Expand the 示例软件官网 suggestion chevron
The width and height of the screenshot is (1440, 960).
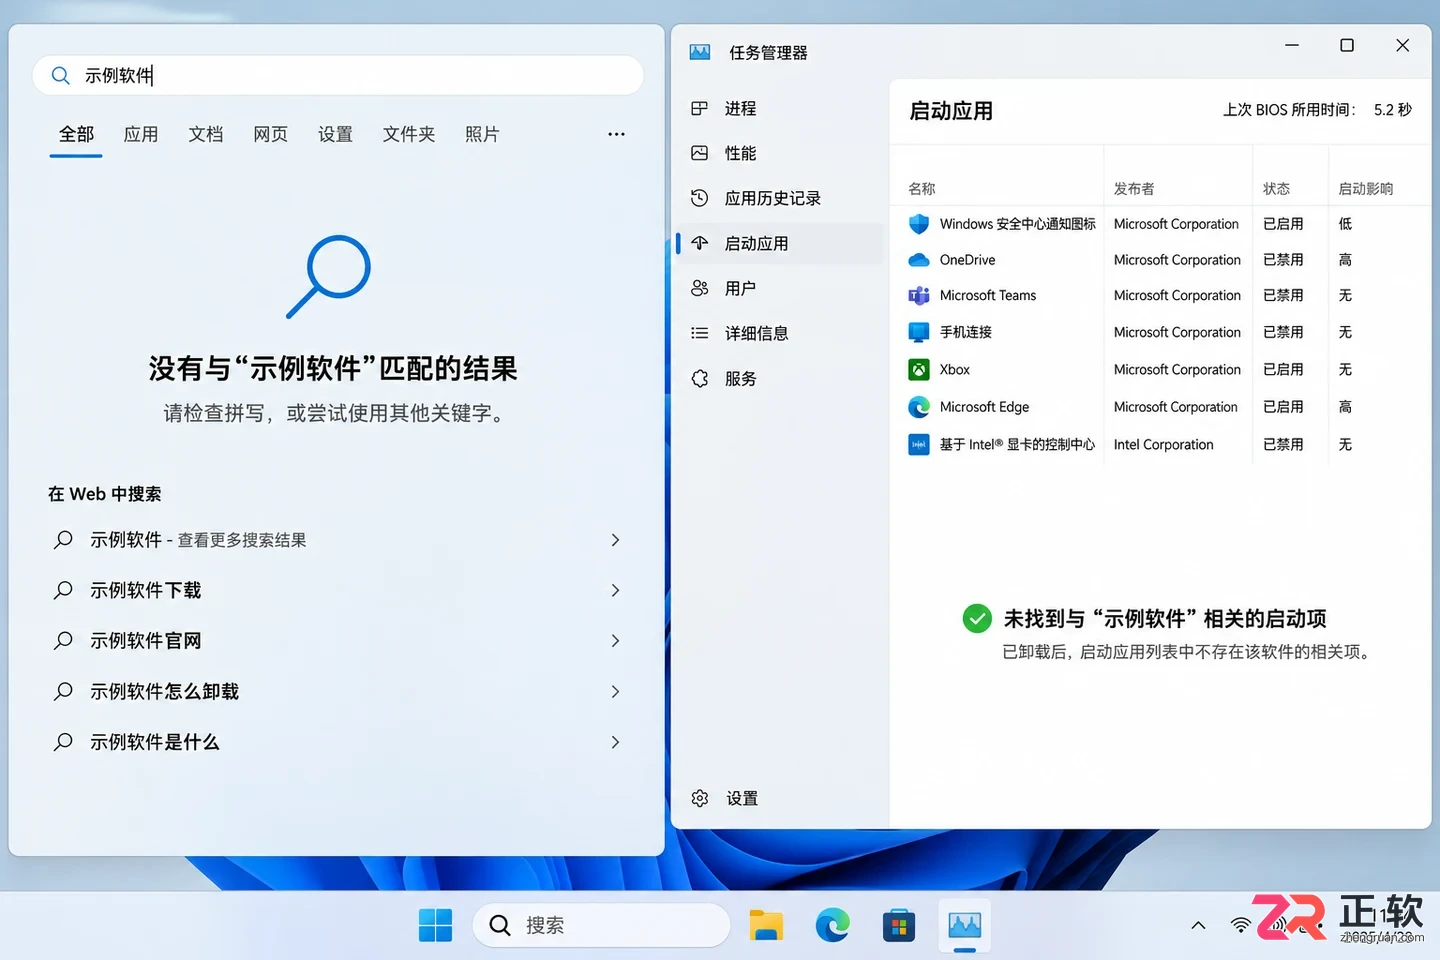coord(615,640)
